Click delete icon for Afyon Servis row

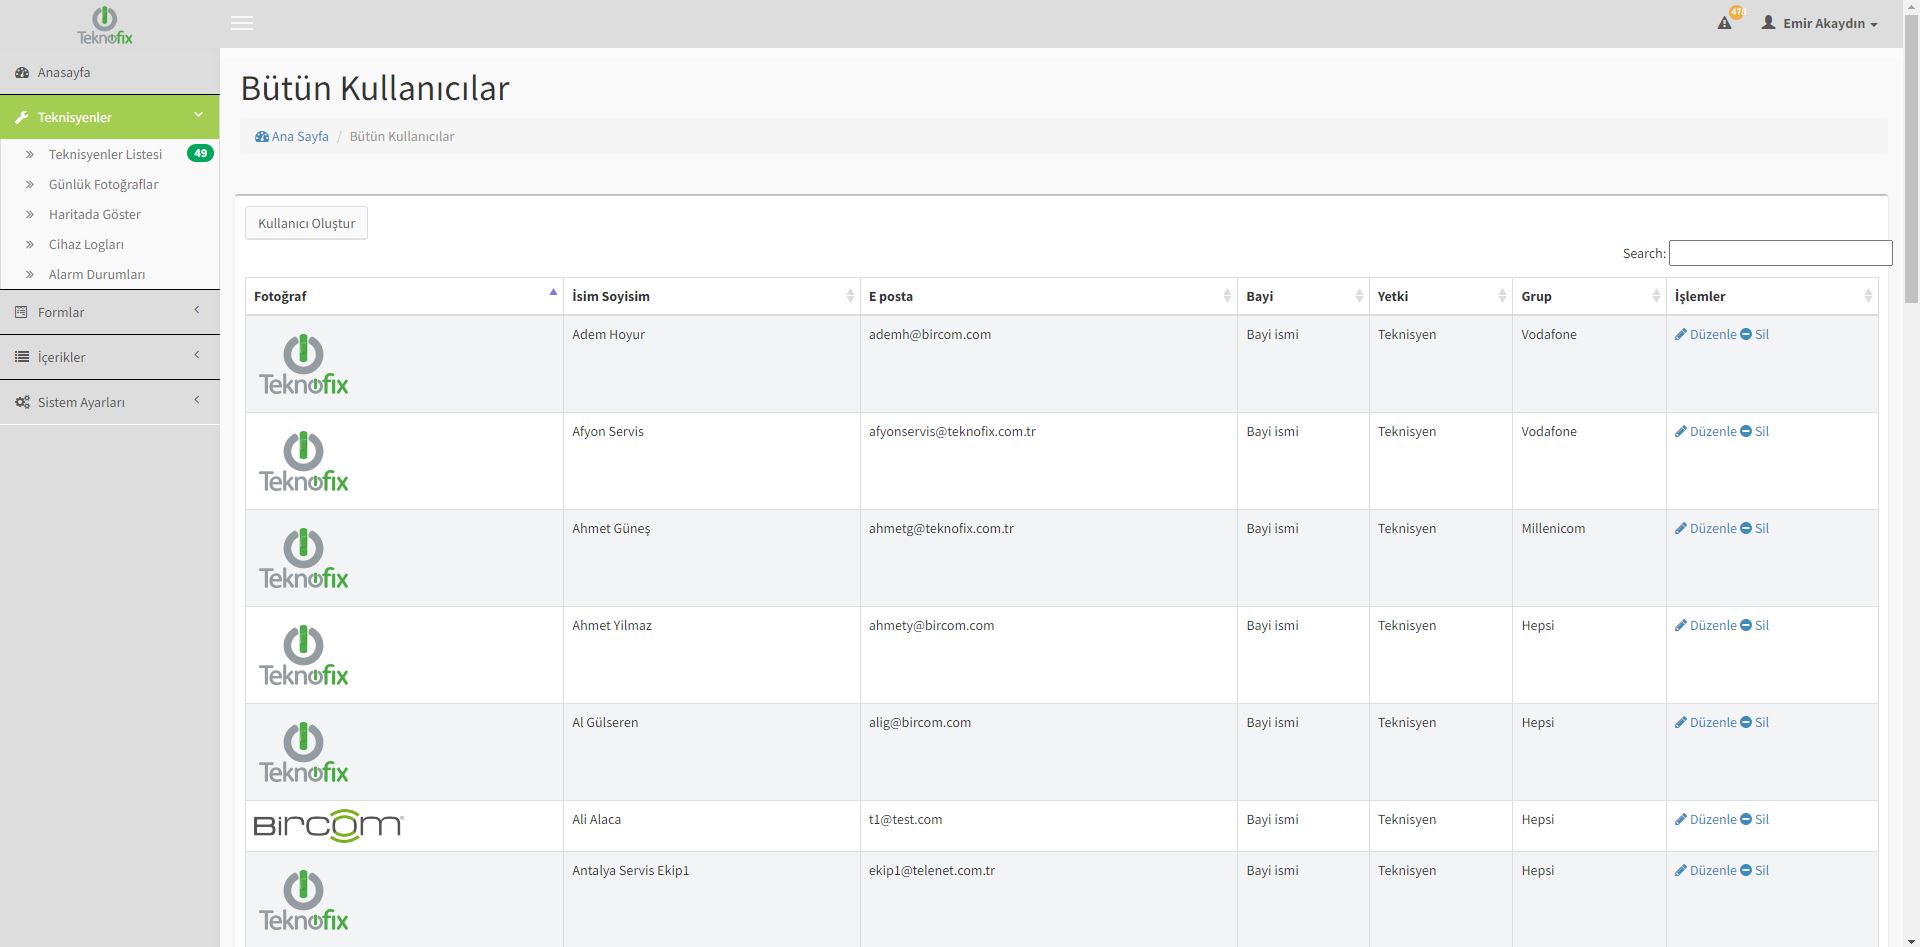click(x=1746, y=432)
